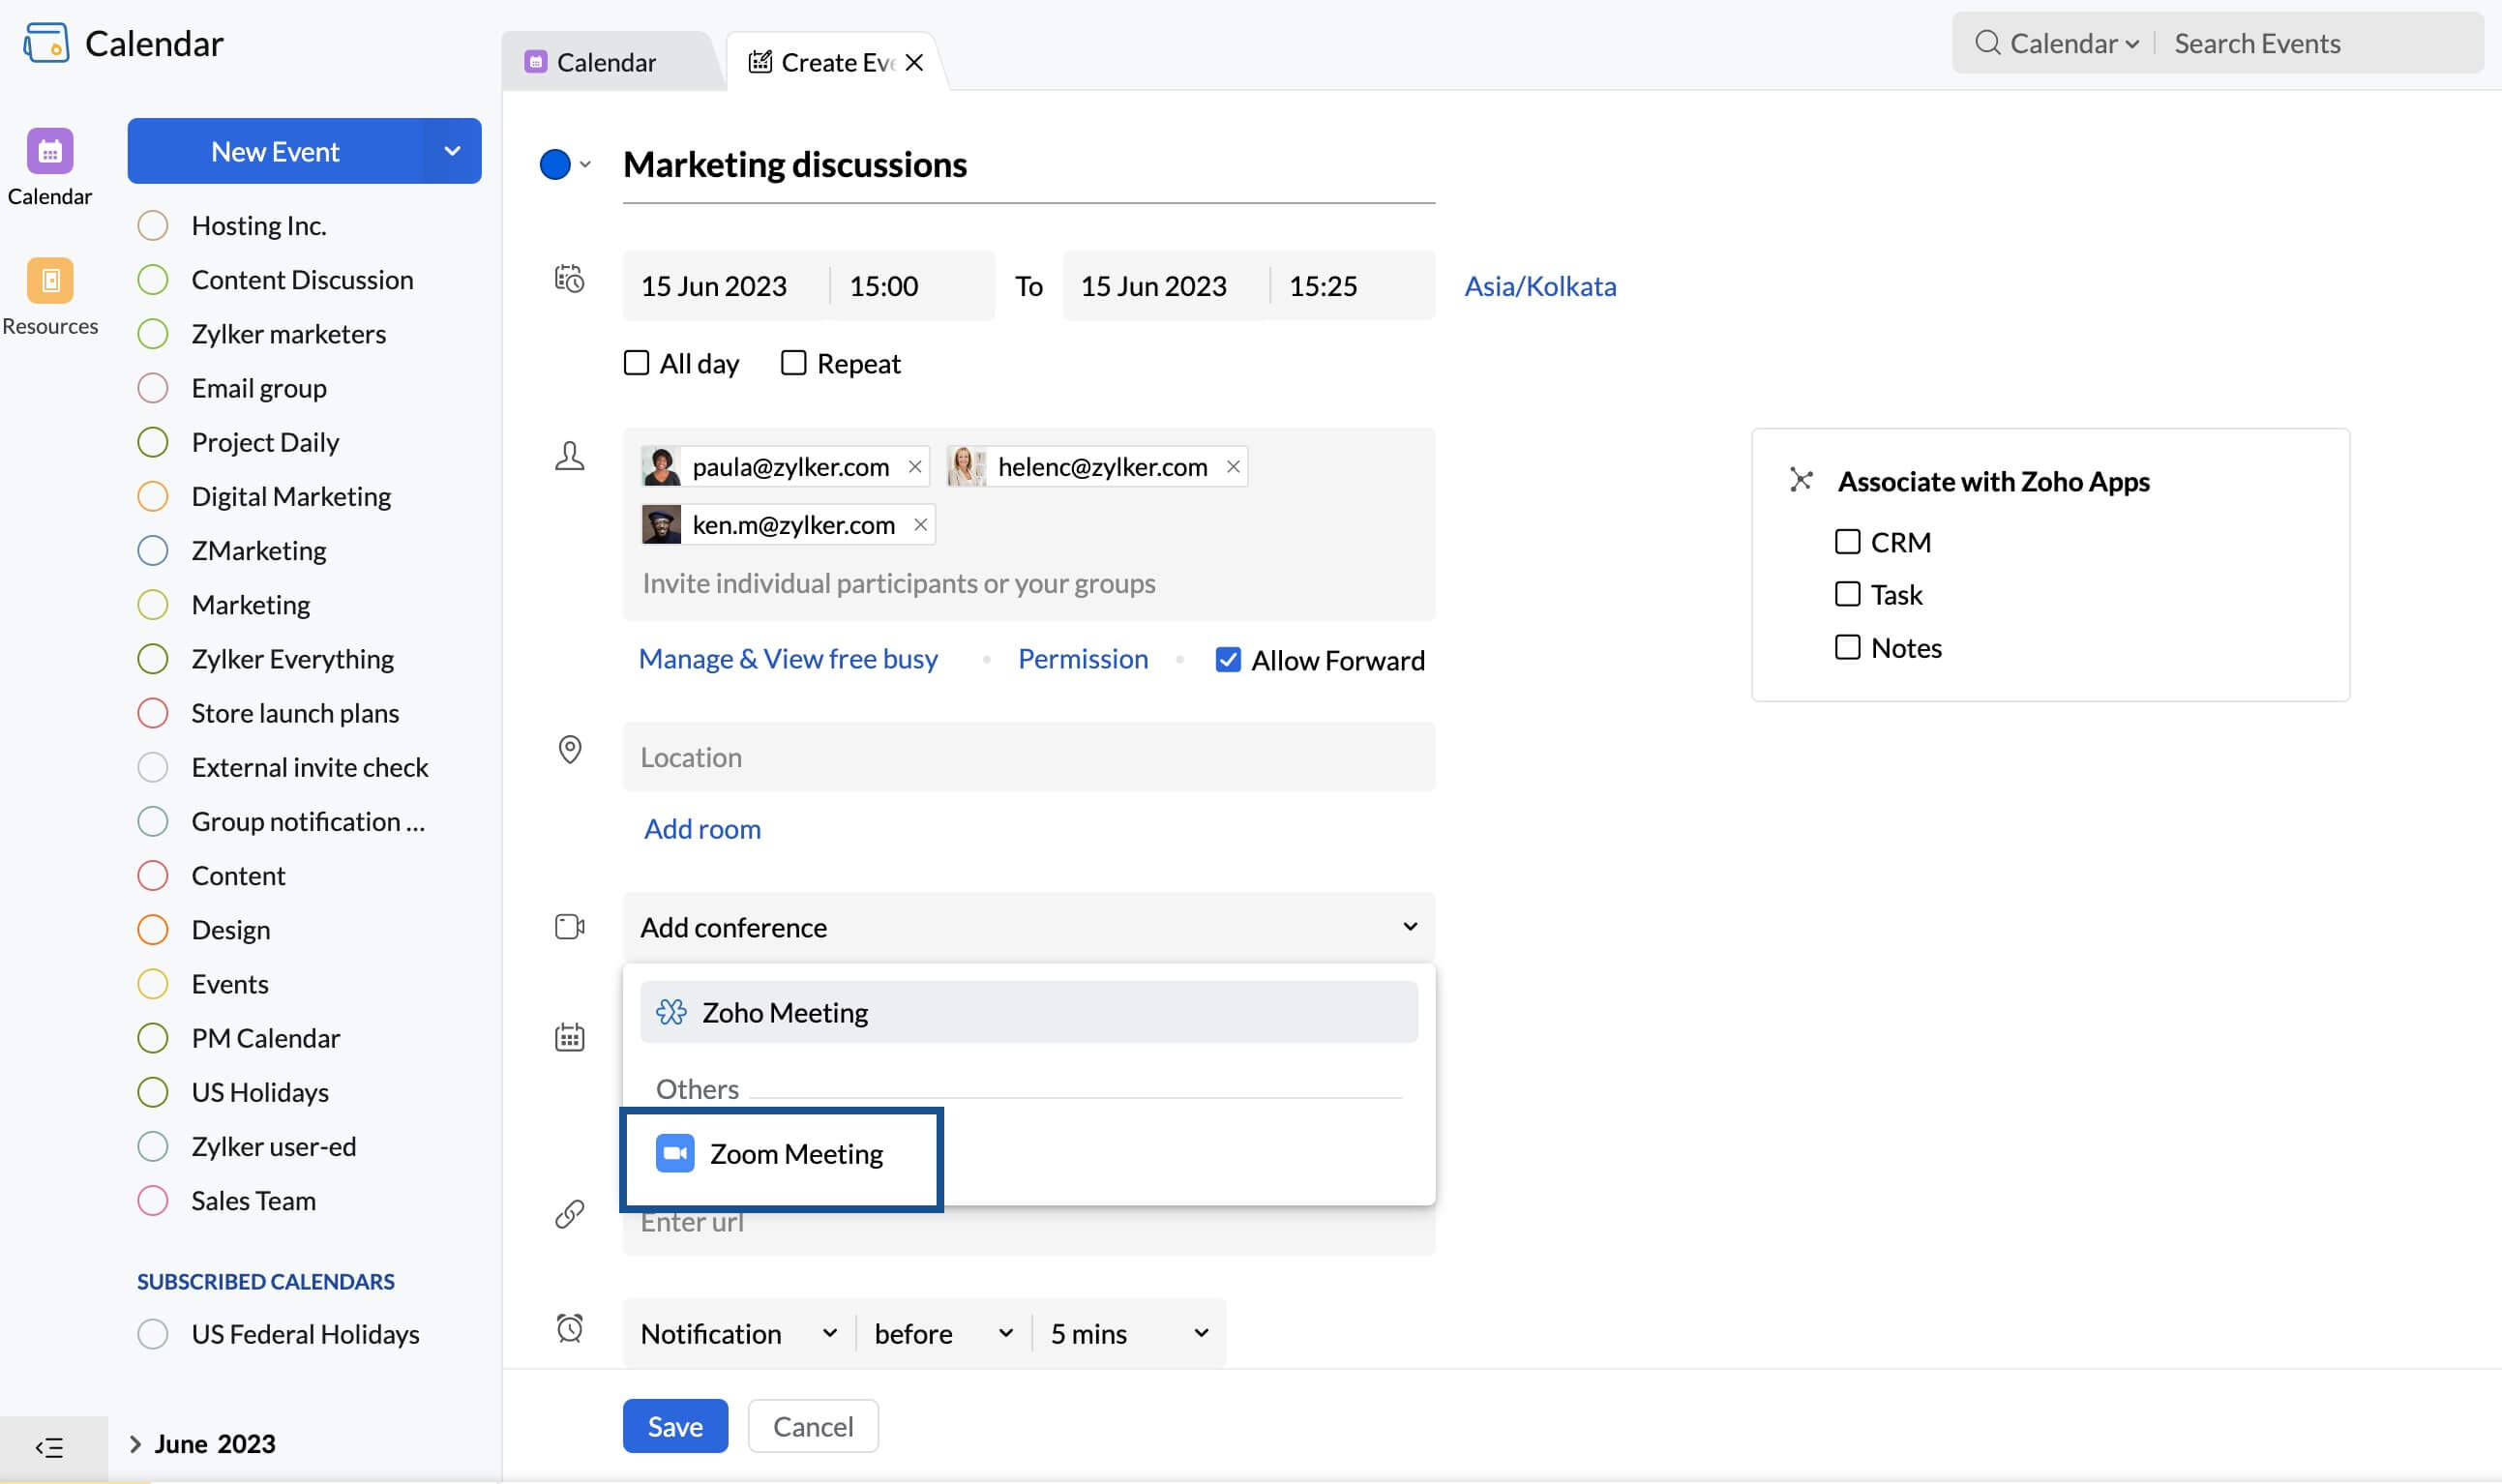Click ken.m's avatar thumbnail
This screenshot has width=2502, height=1484.
pyautogui.click(x=661, y=525)
